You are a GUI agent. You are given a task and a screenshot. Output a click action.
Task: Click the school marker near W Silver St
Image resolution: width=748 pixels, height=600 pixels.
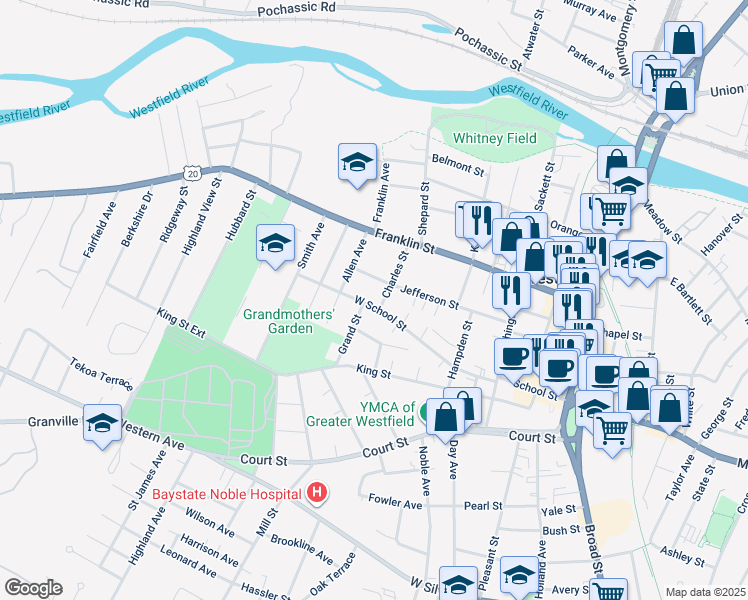(458, 585)
